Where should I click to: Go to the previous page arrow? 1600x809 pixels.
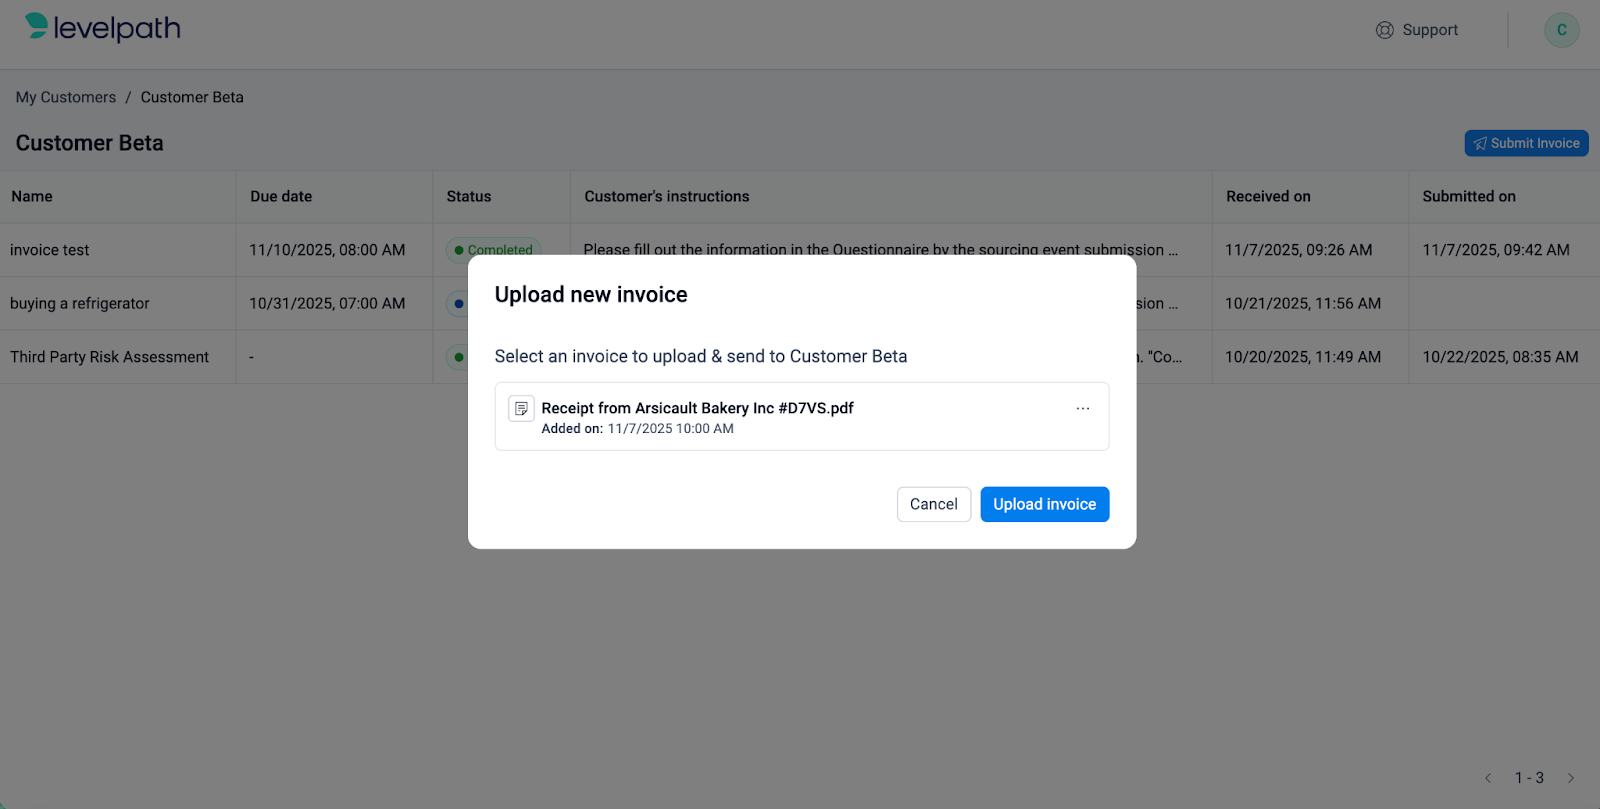pos(1488,778)
